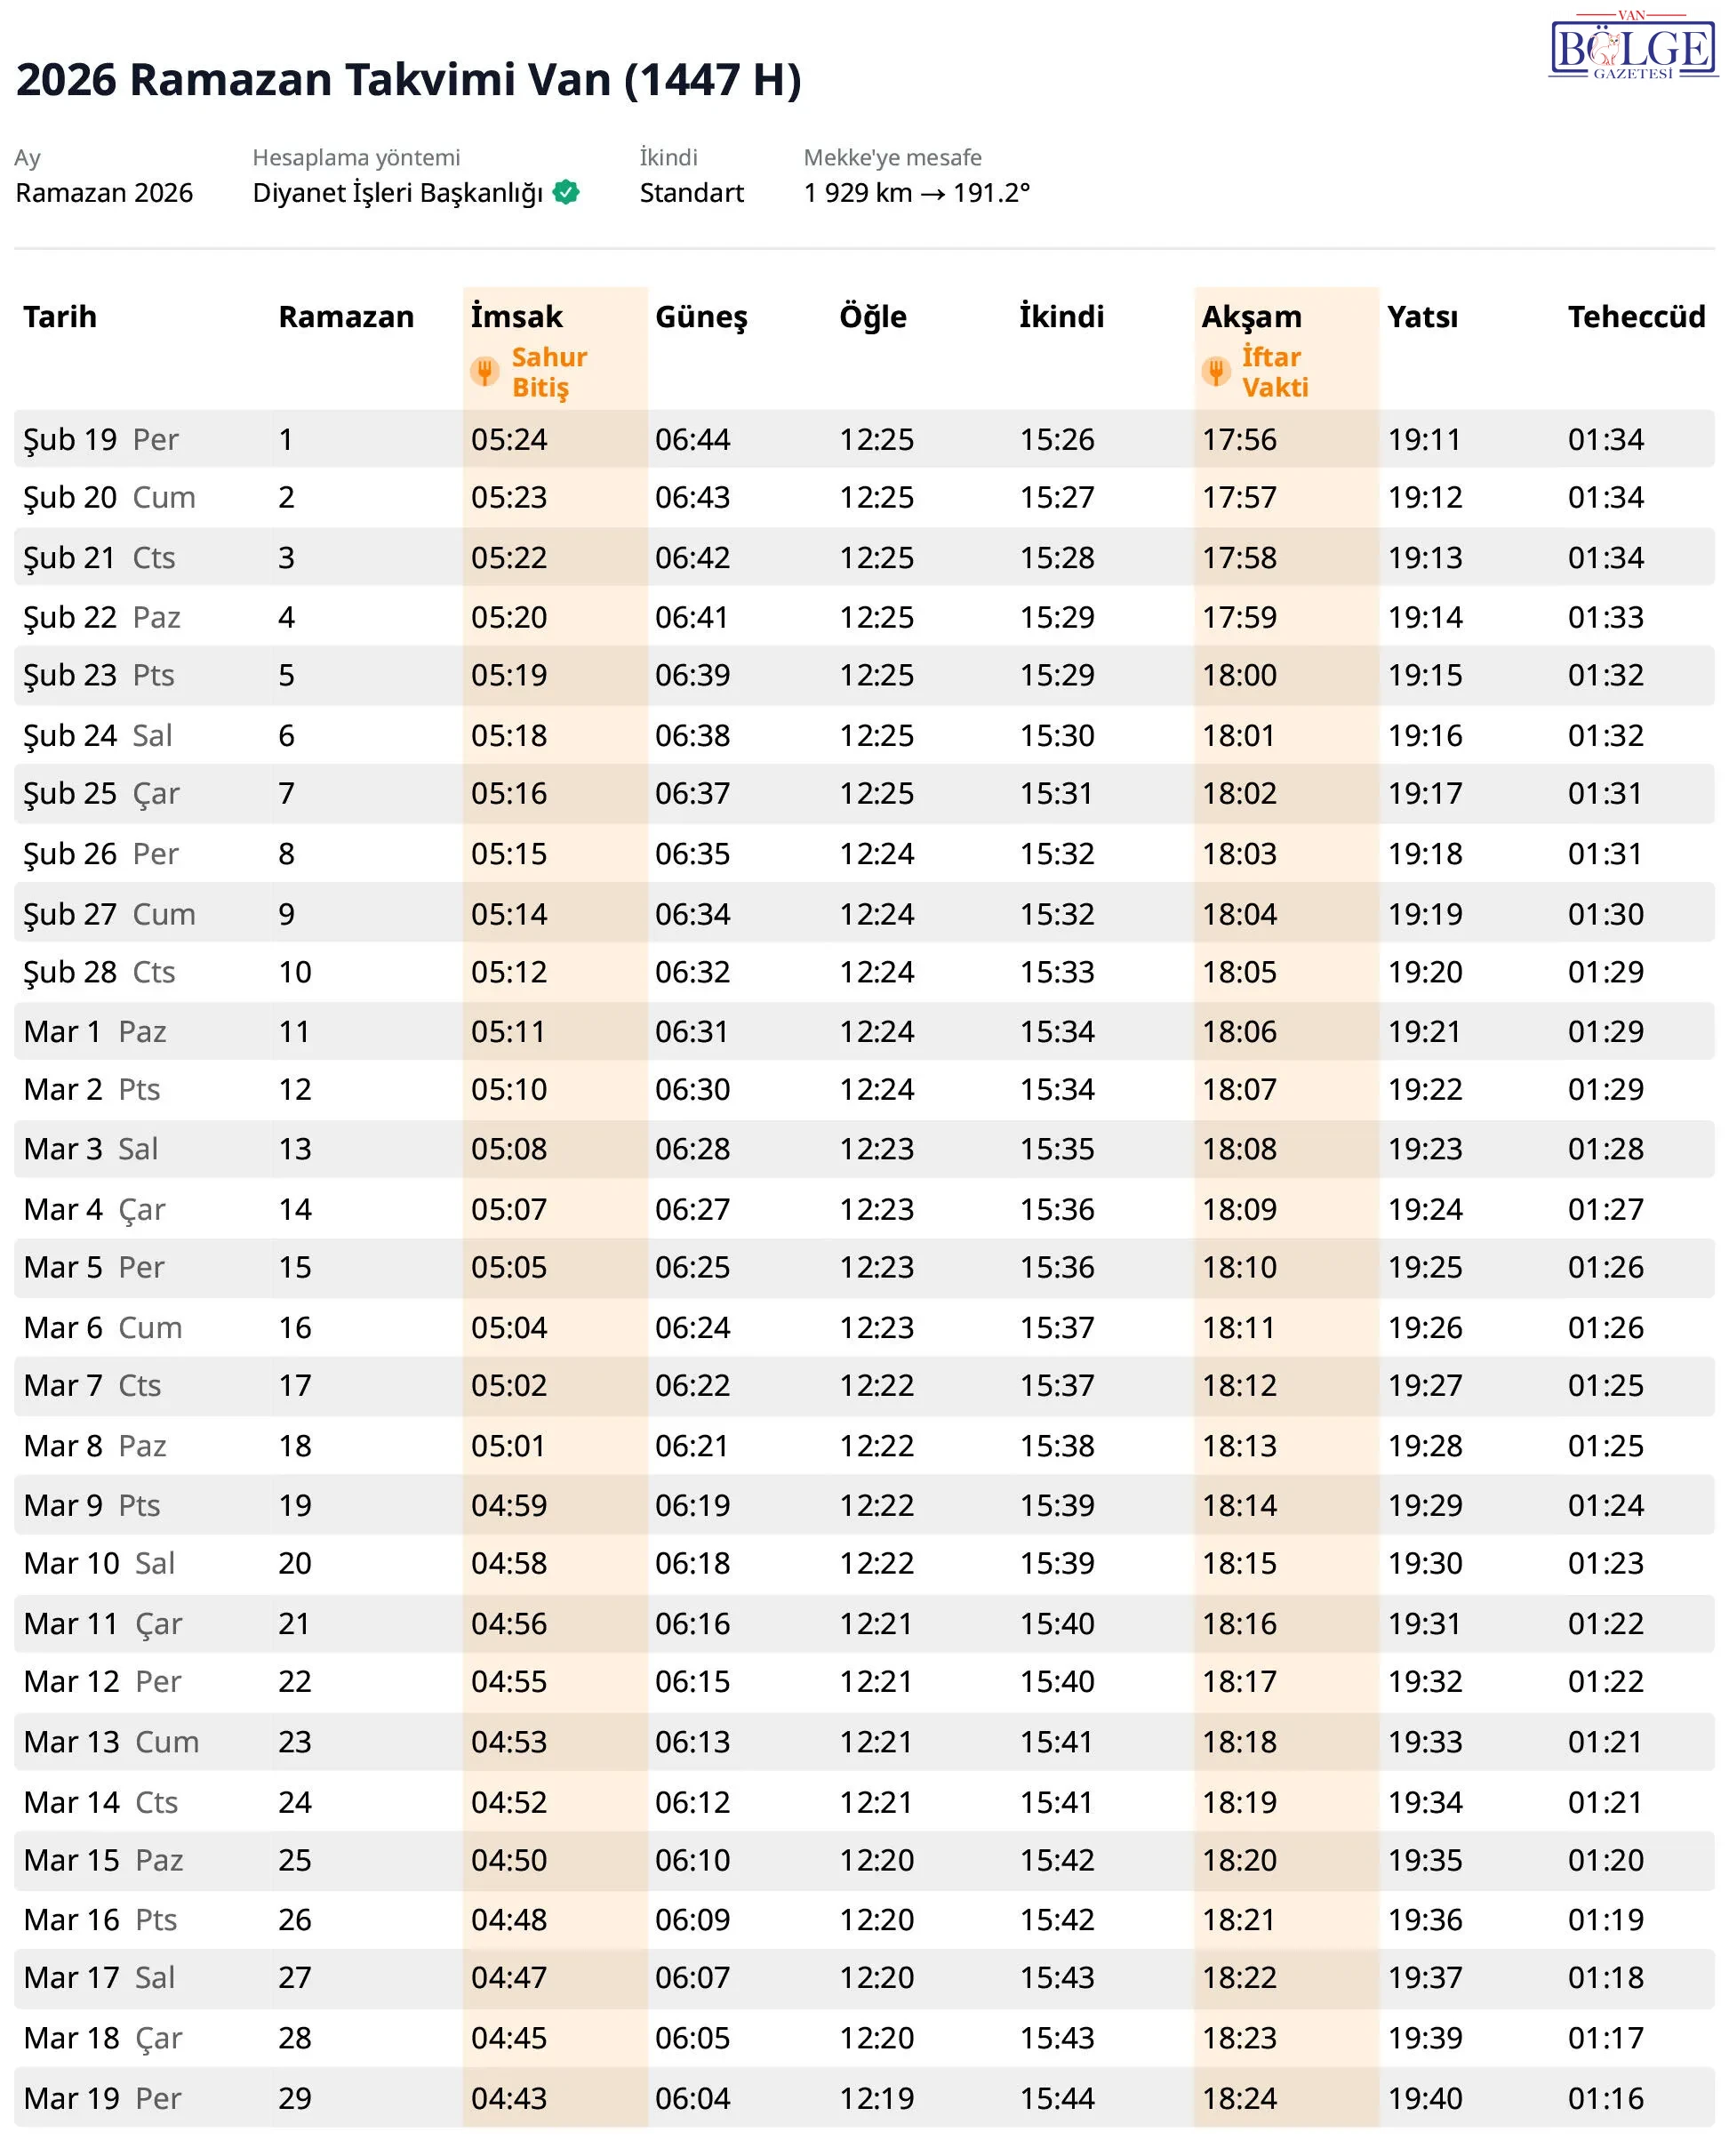Click the page title 2026 Ramazan Takvimi Van

click(408, 80)
